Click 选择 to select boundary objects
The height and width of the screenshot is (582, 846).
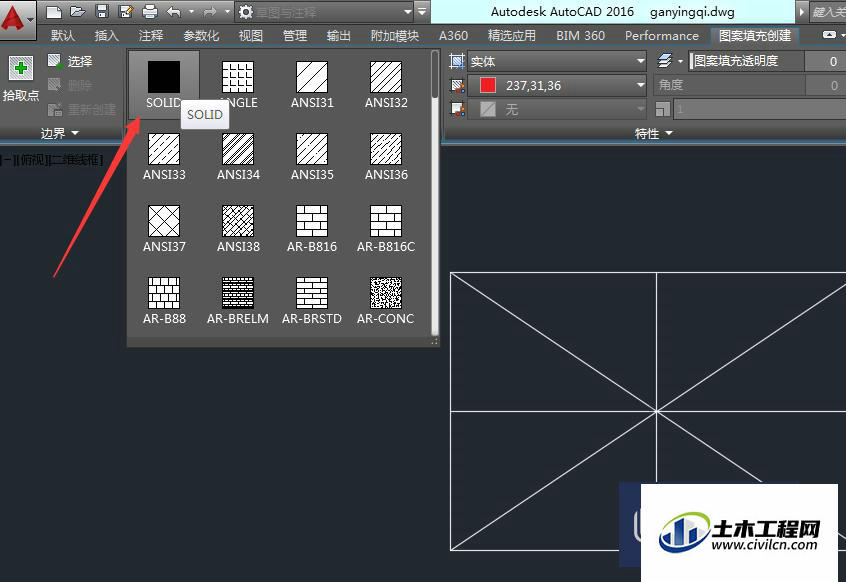coord(70,61)
